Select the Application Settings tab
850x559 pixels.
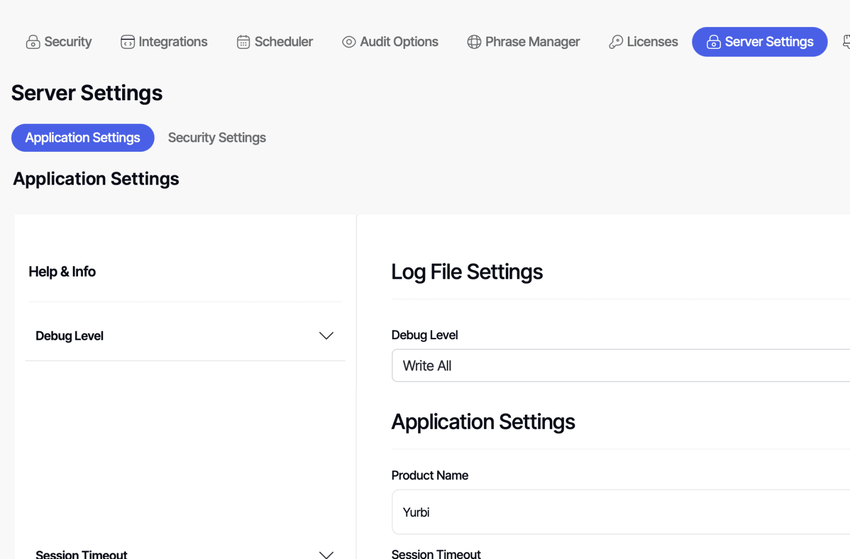pyautogui.click(x=83, y=138)
